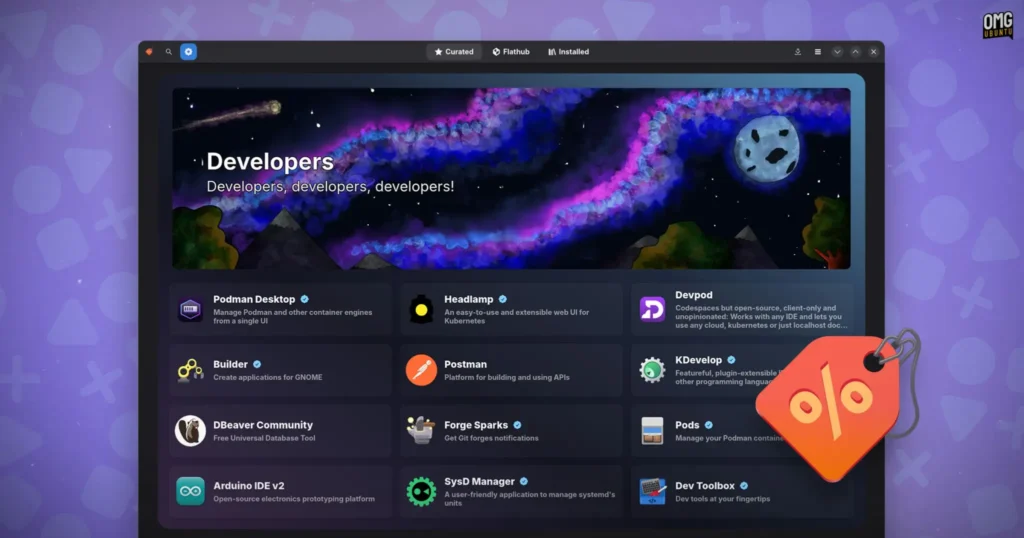Click the KDevelop gear icon
This screenshot has width=1024, height=538.
(652, 370)
